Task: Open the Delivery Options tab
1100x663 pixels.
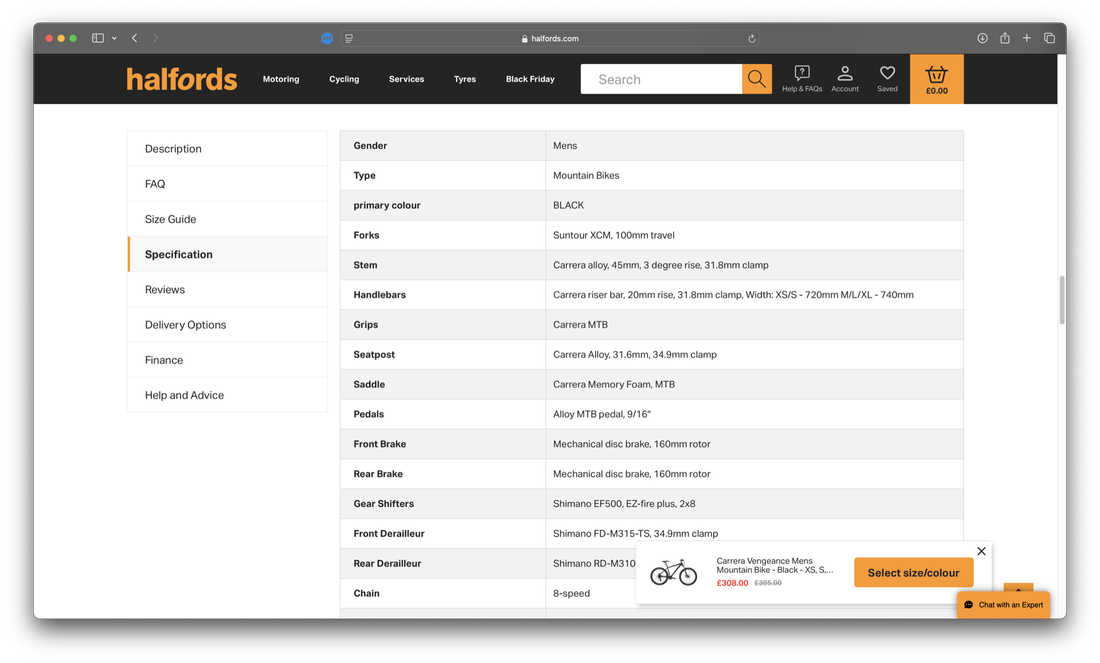Action: click(x=227, y=324)
